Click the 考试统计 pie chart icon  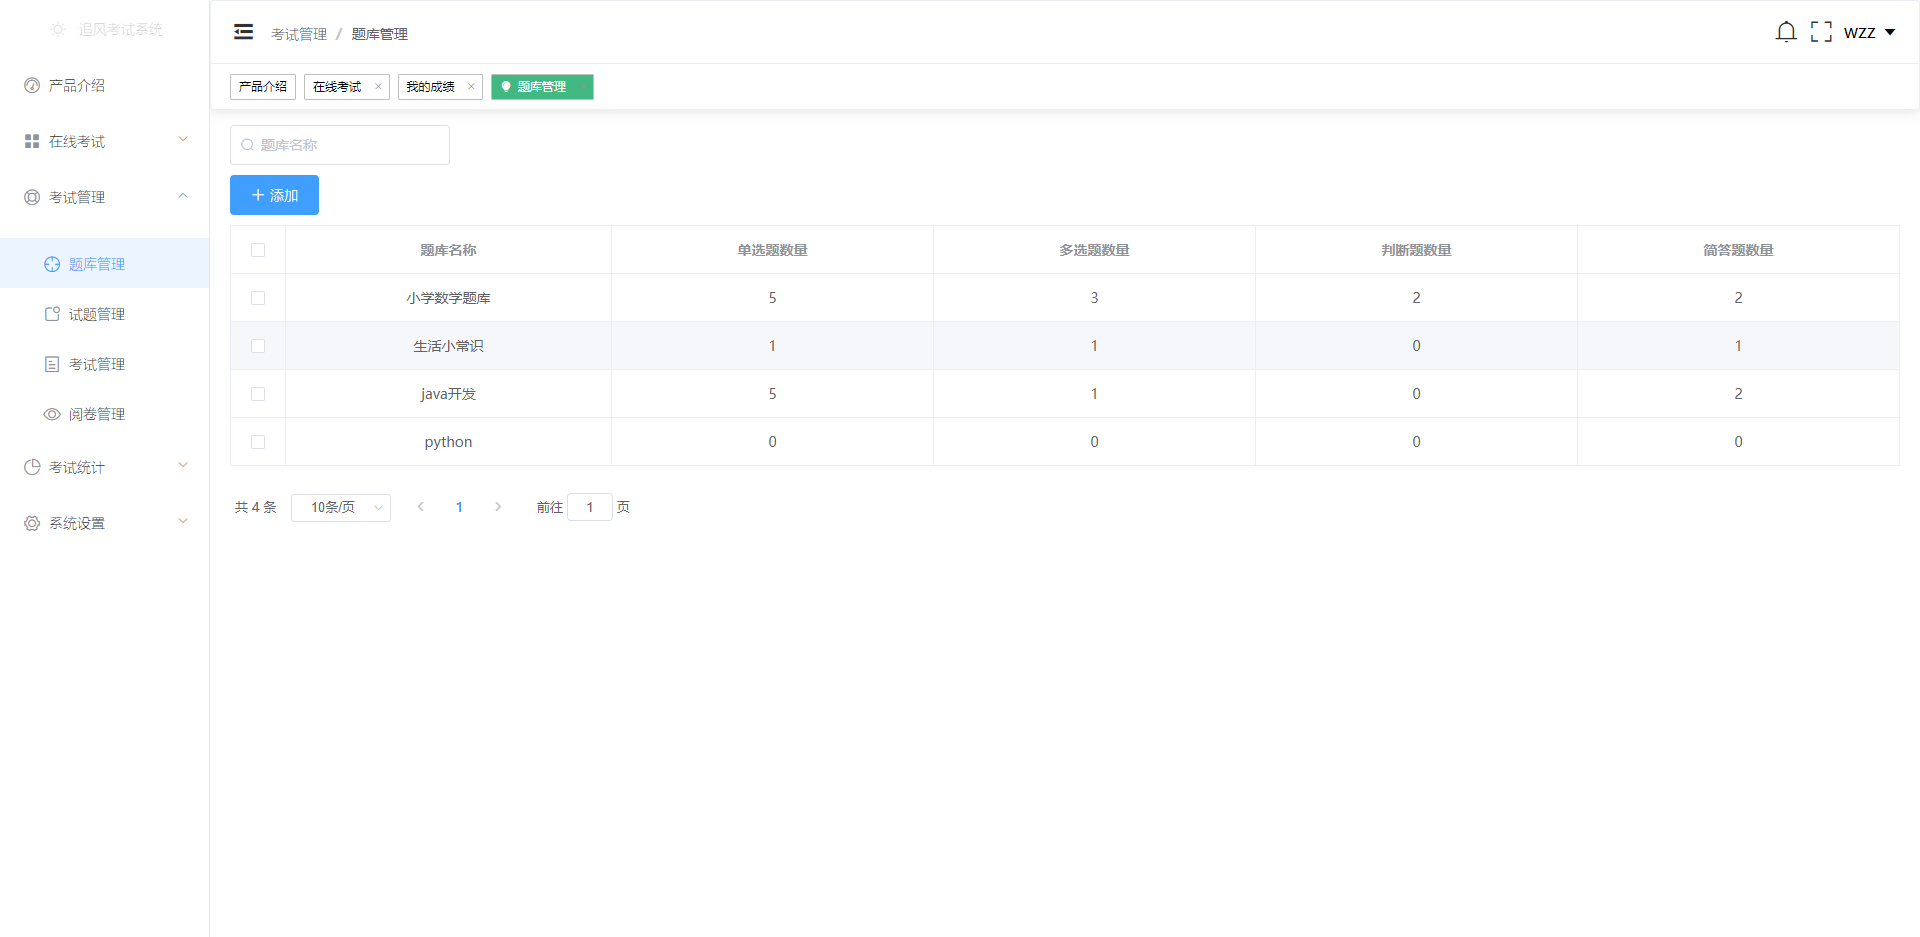pos(32,468)
